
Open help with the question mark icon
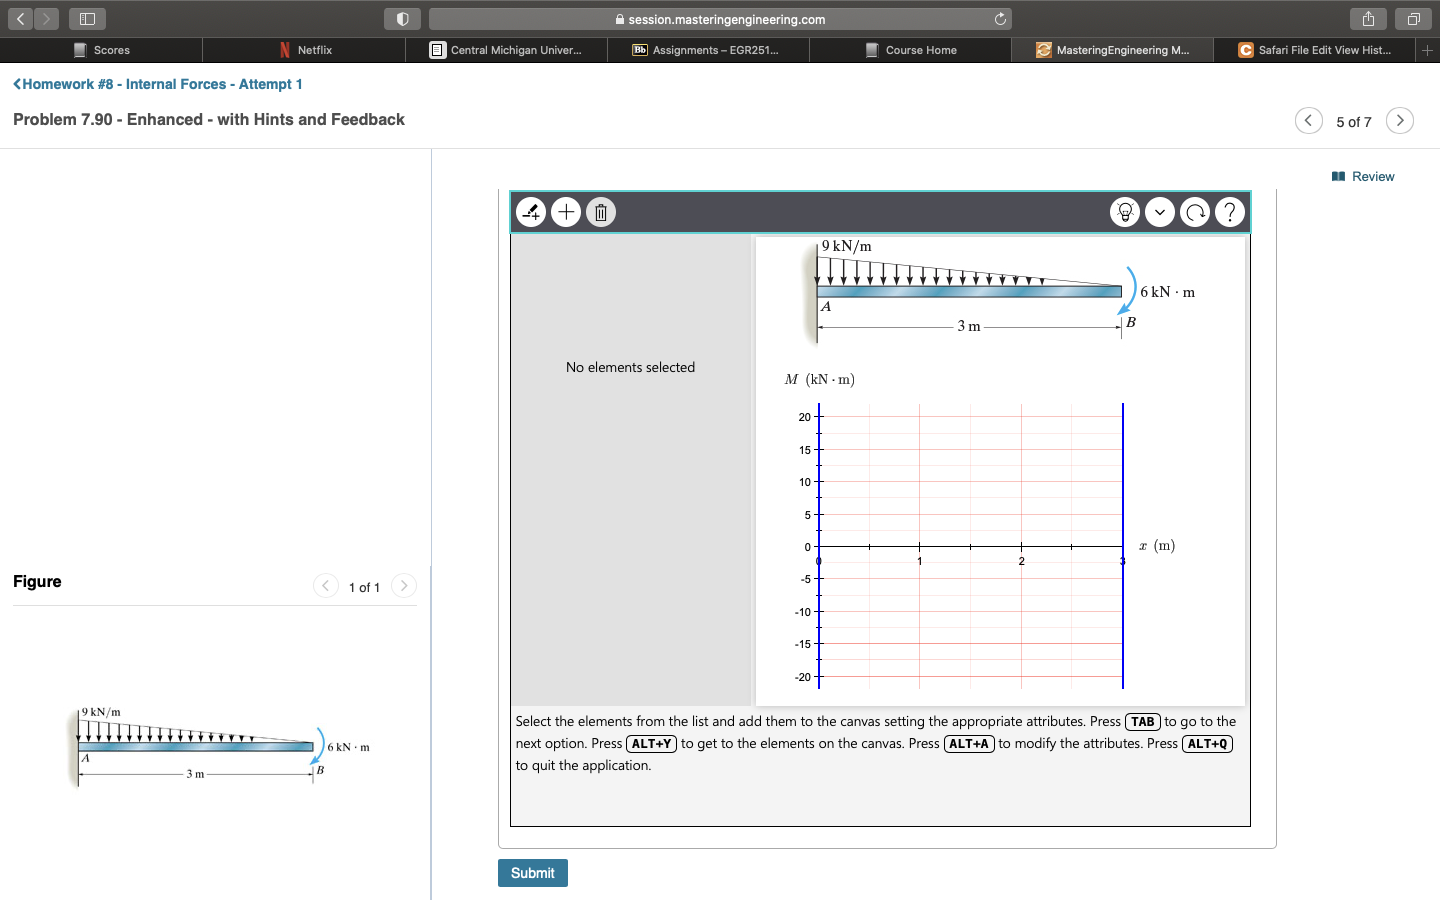(1230, 212)
